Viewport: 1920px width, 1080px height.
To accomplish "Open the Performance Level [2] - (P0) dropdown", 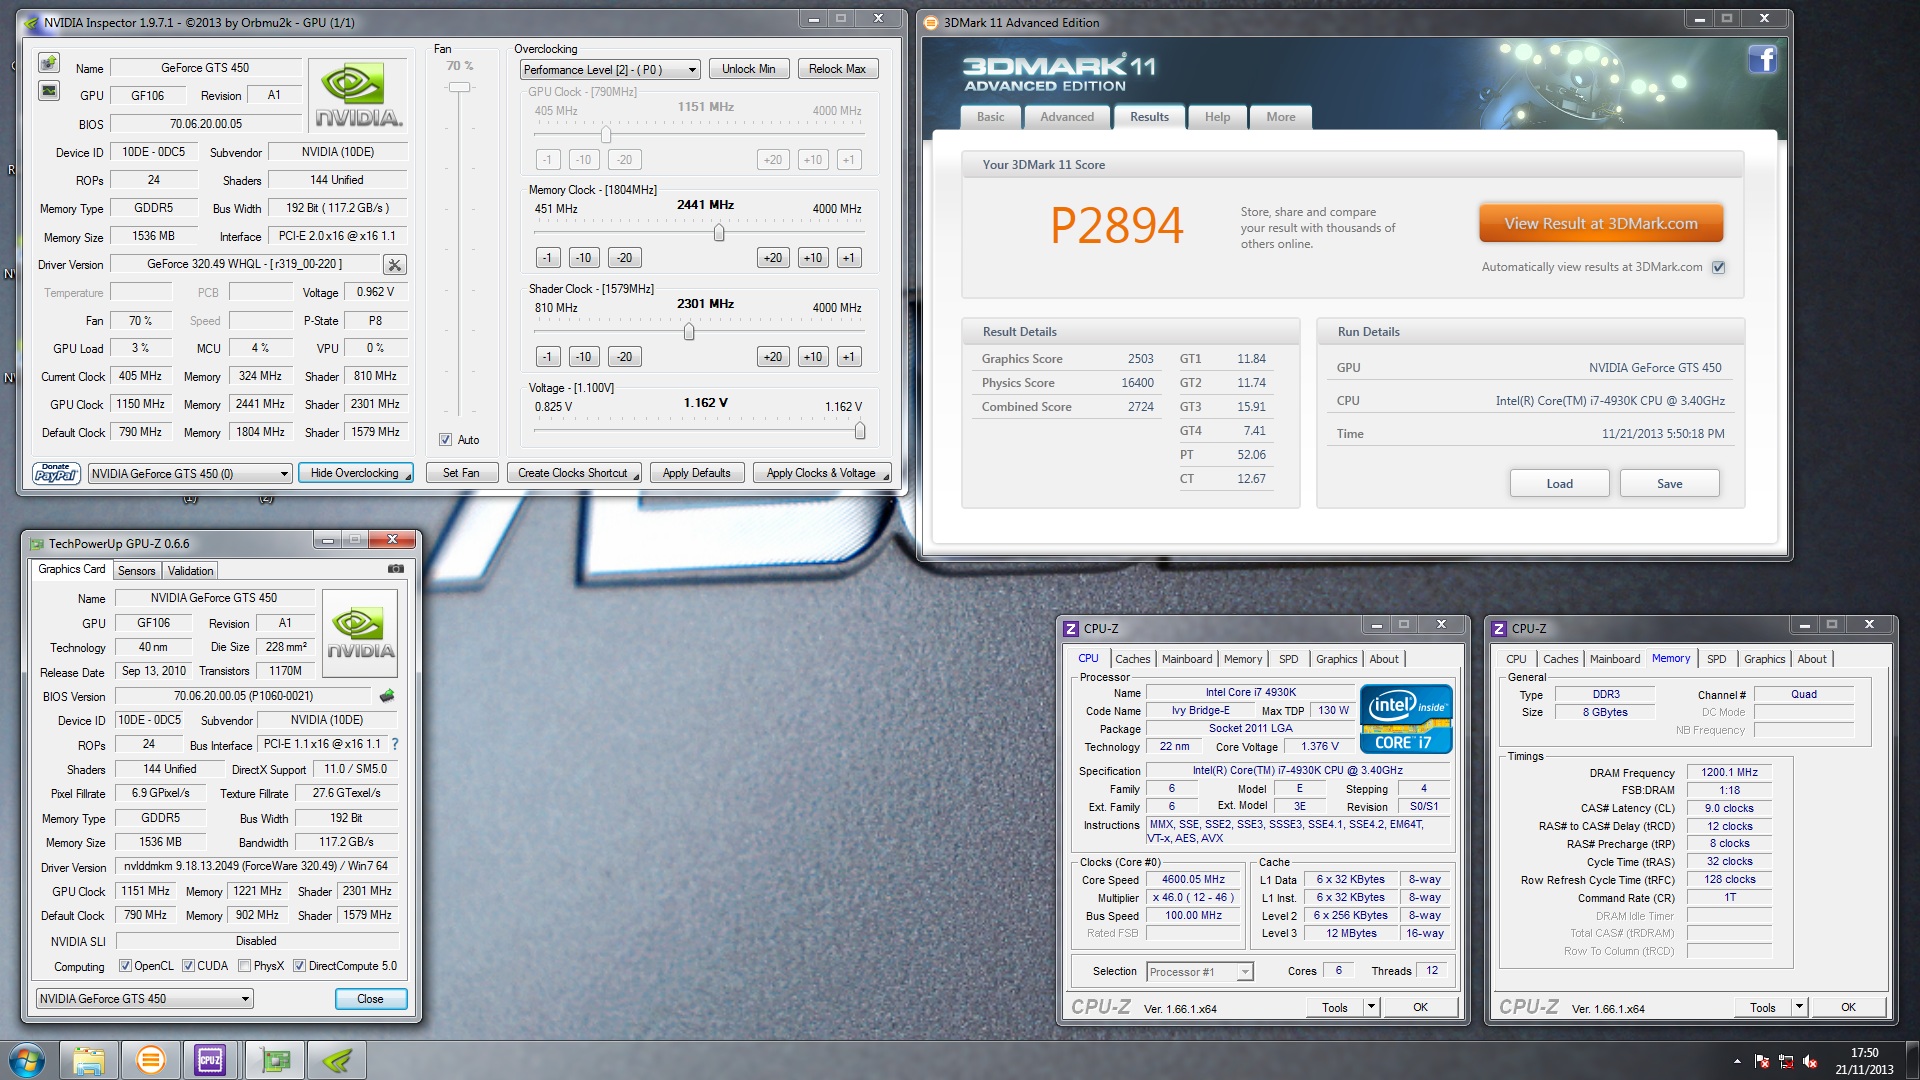I will [610, 70].
